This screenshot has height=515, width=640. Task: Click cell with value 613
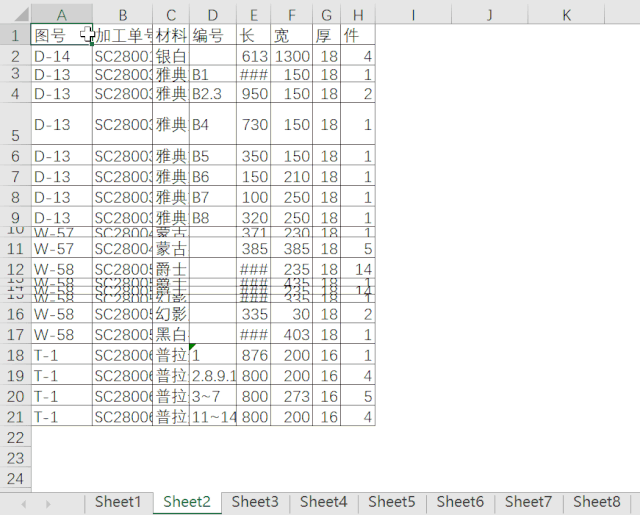(253, 56)
